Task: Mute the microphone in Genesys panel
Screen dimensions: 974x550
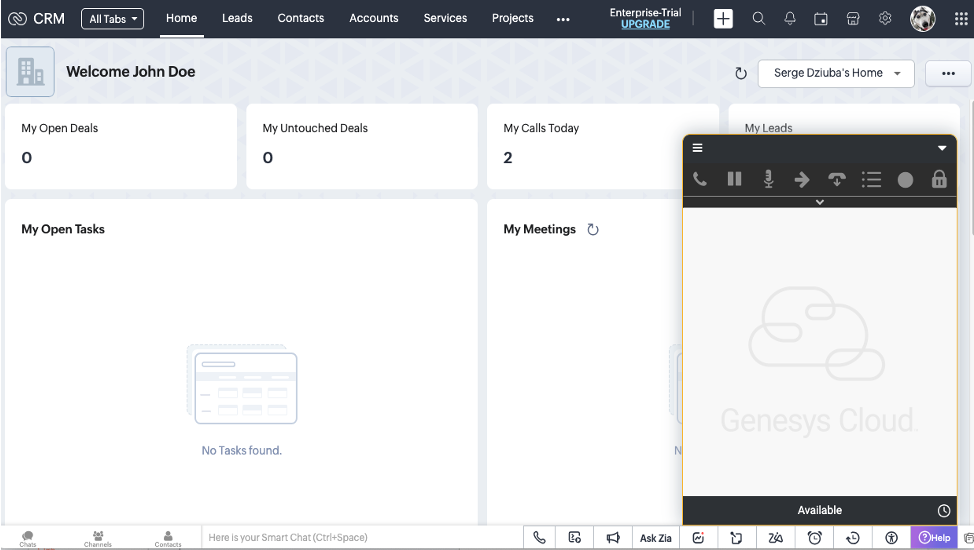Action: click(768, 180)
